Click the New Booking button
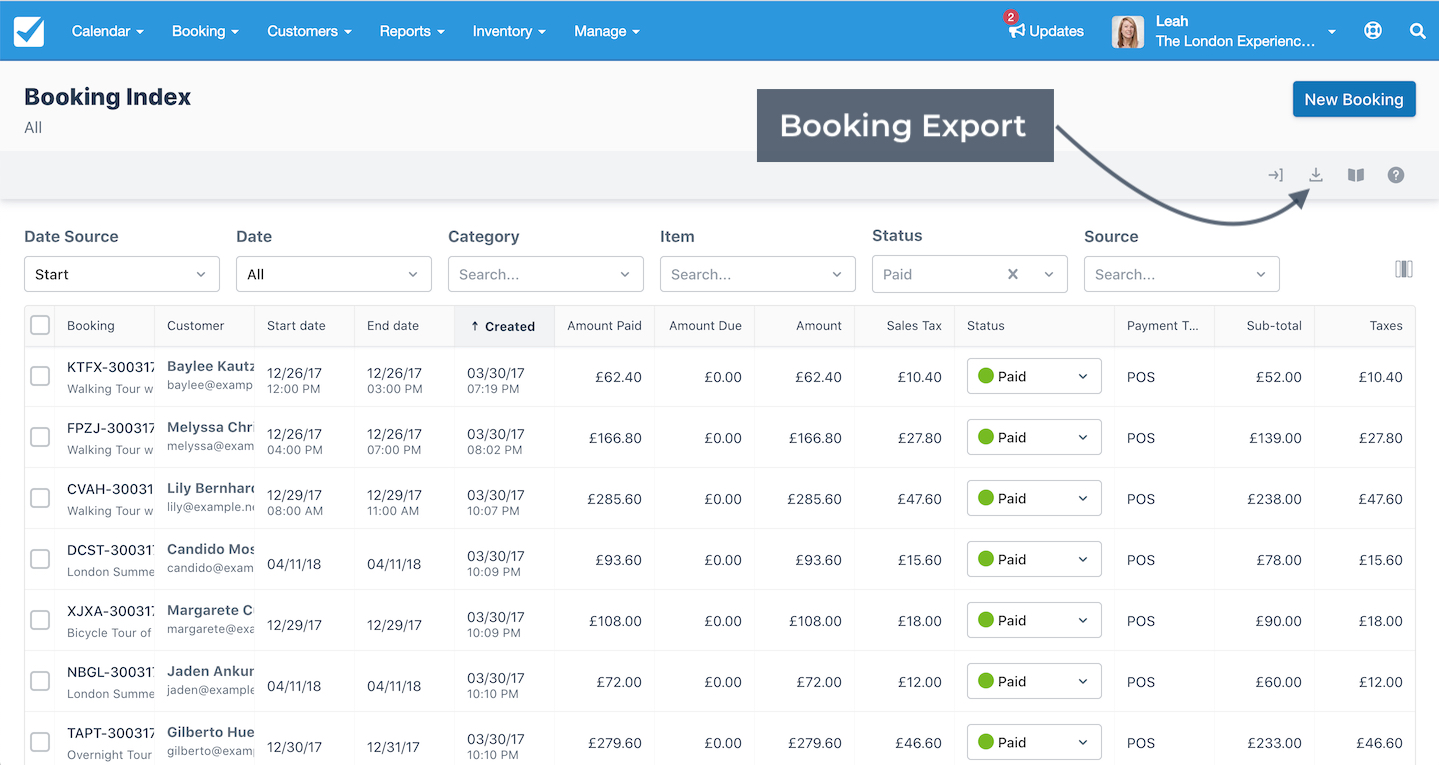The width and height of the screenshot is (1439, 765). pos(1354,99)
